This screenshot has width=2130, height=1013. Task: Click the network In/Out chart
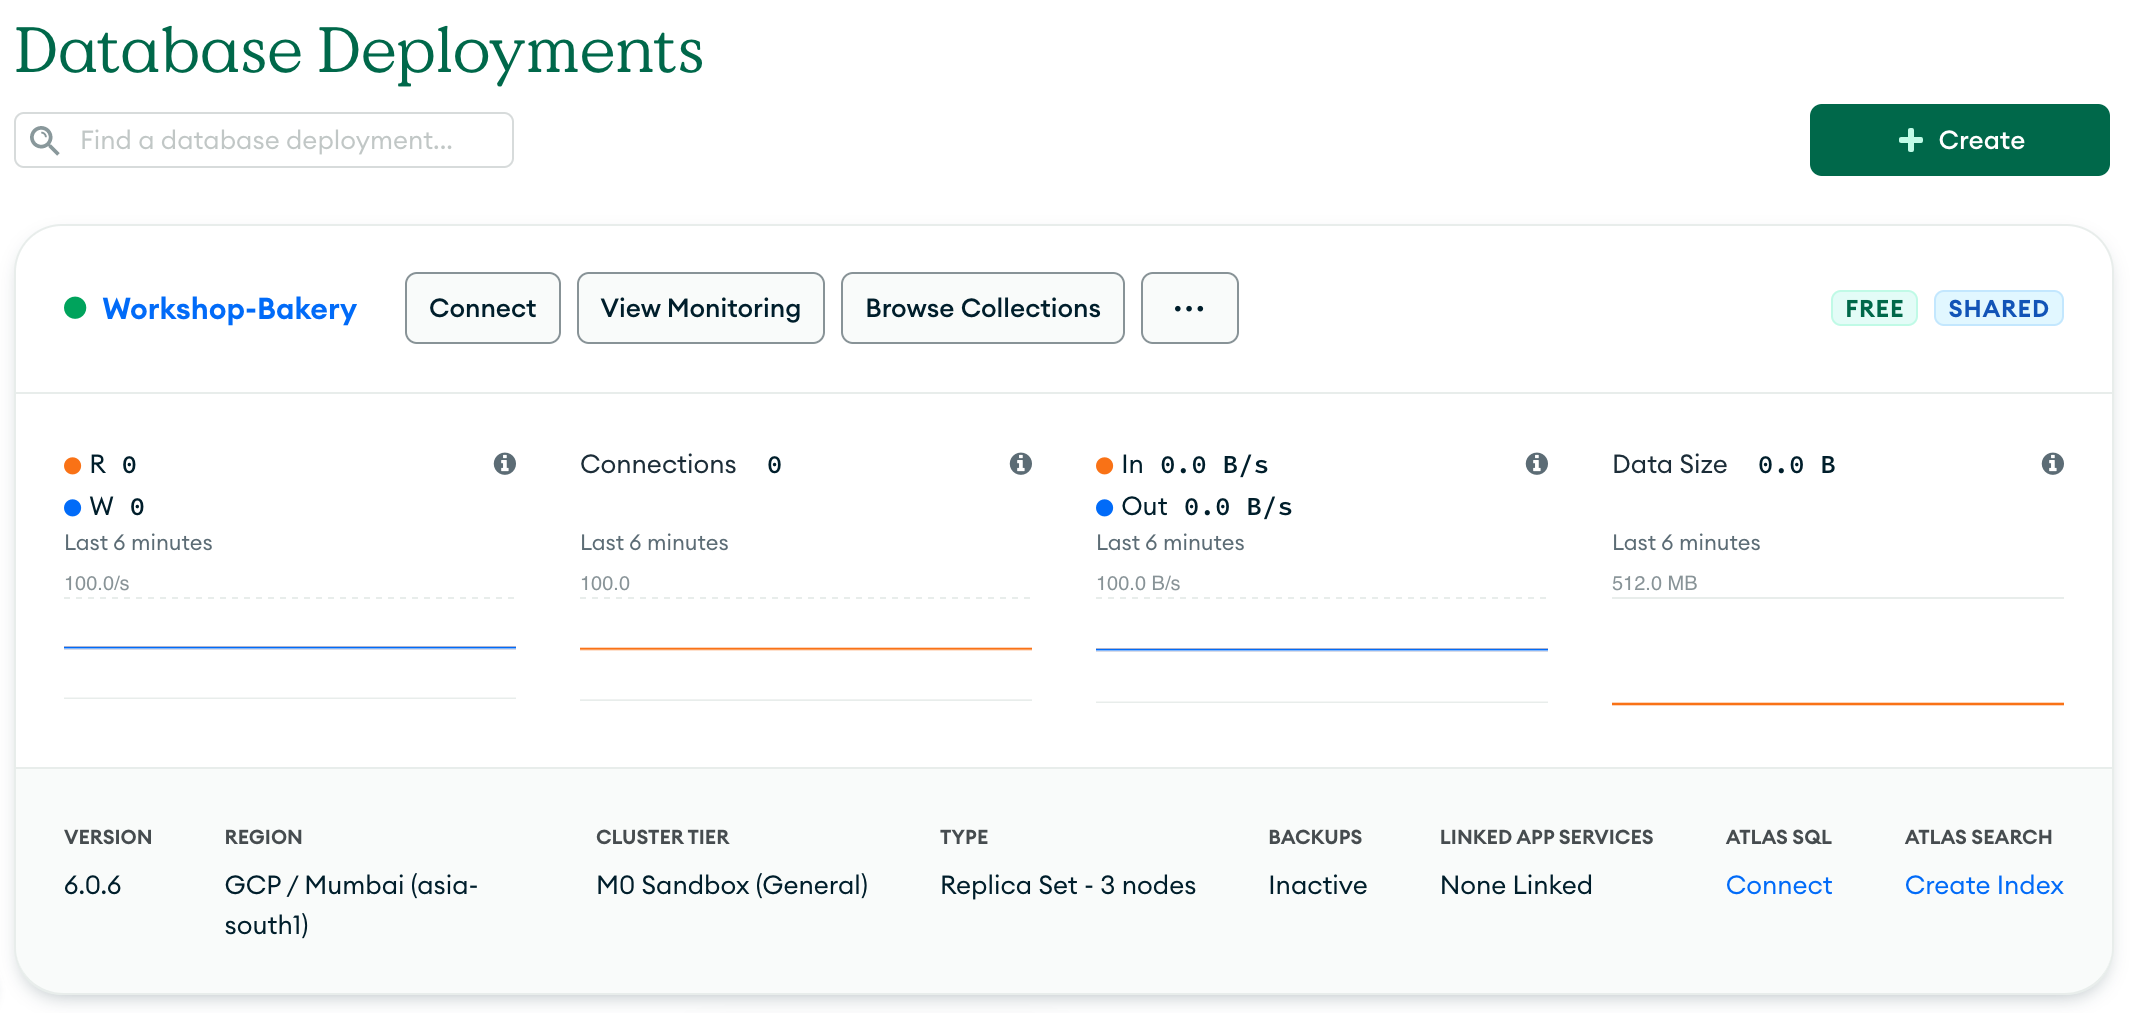coord(1322,649)
